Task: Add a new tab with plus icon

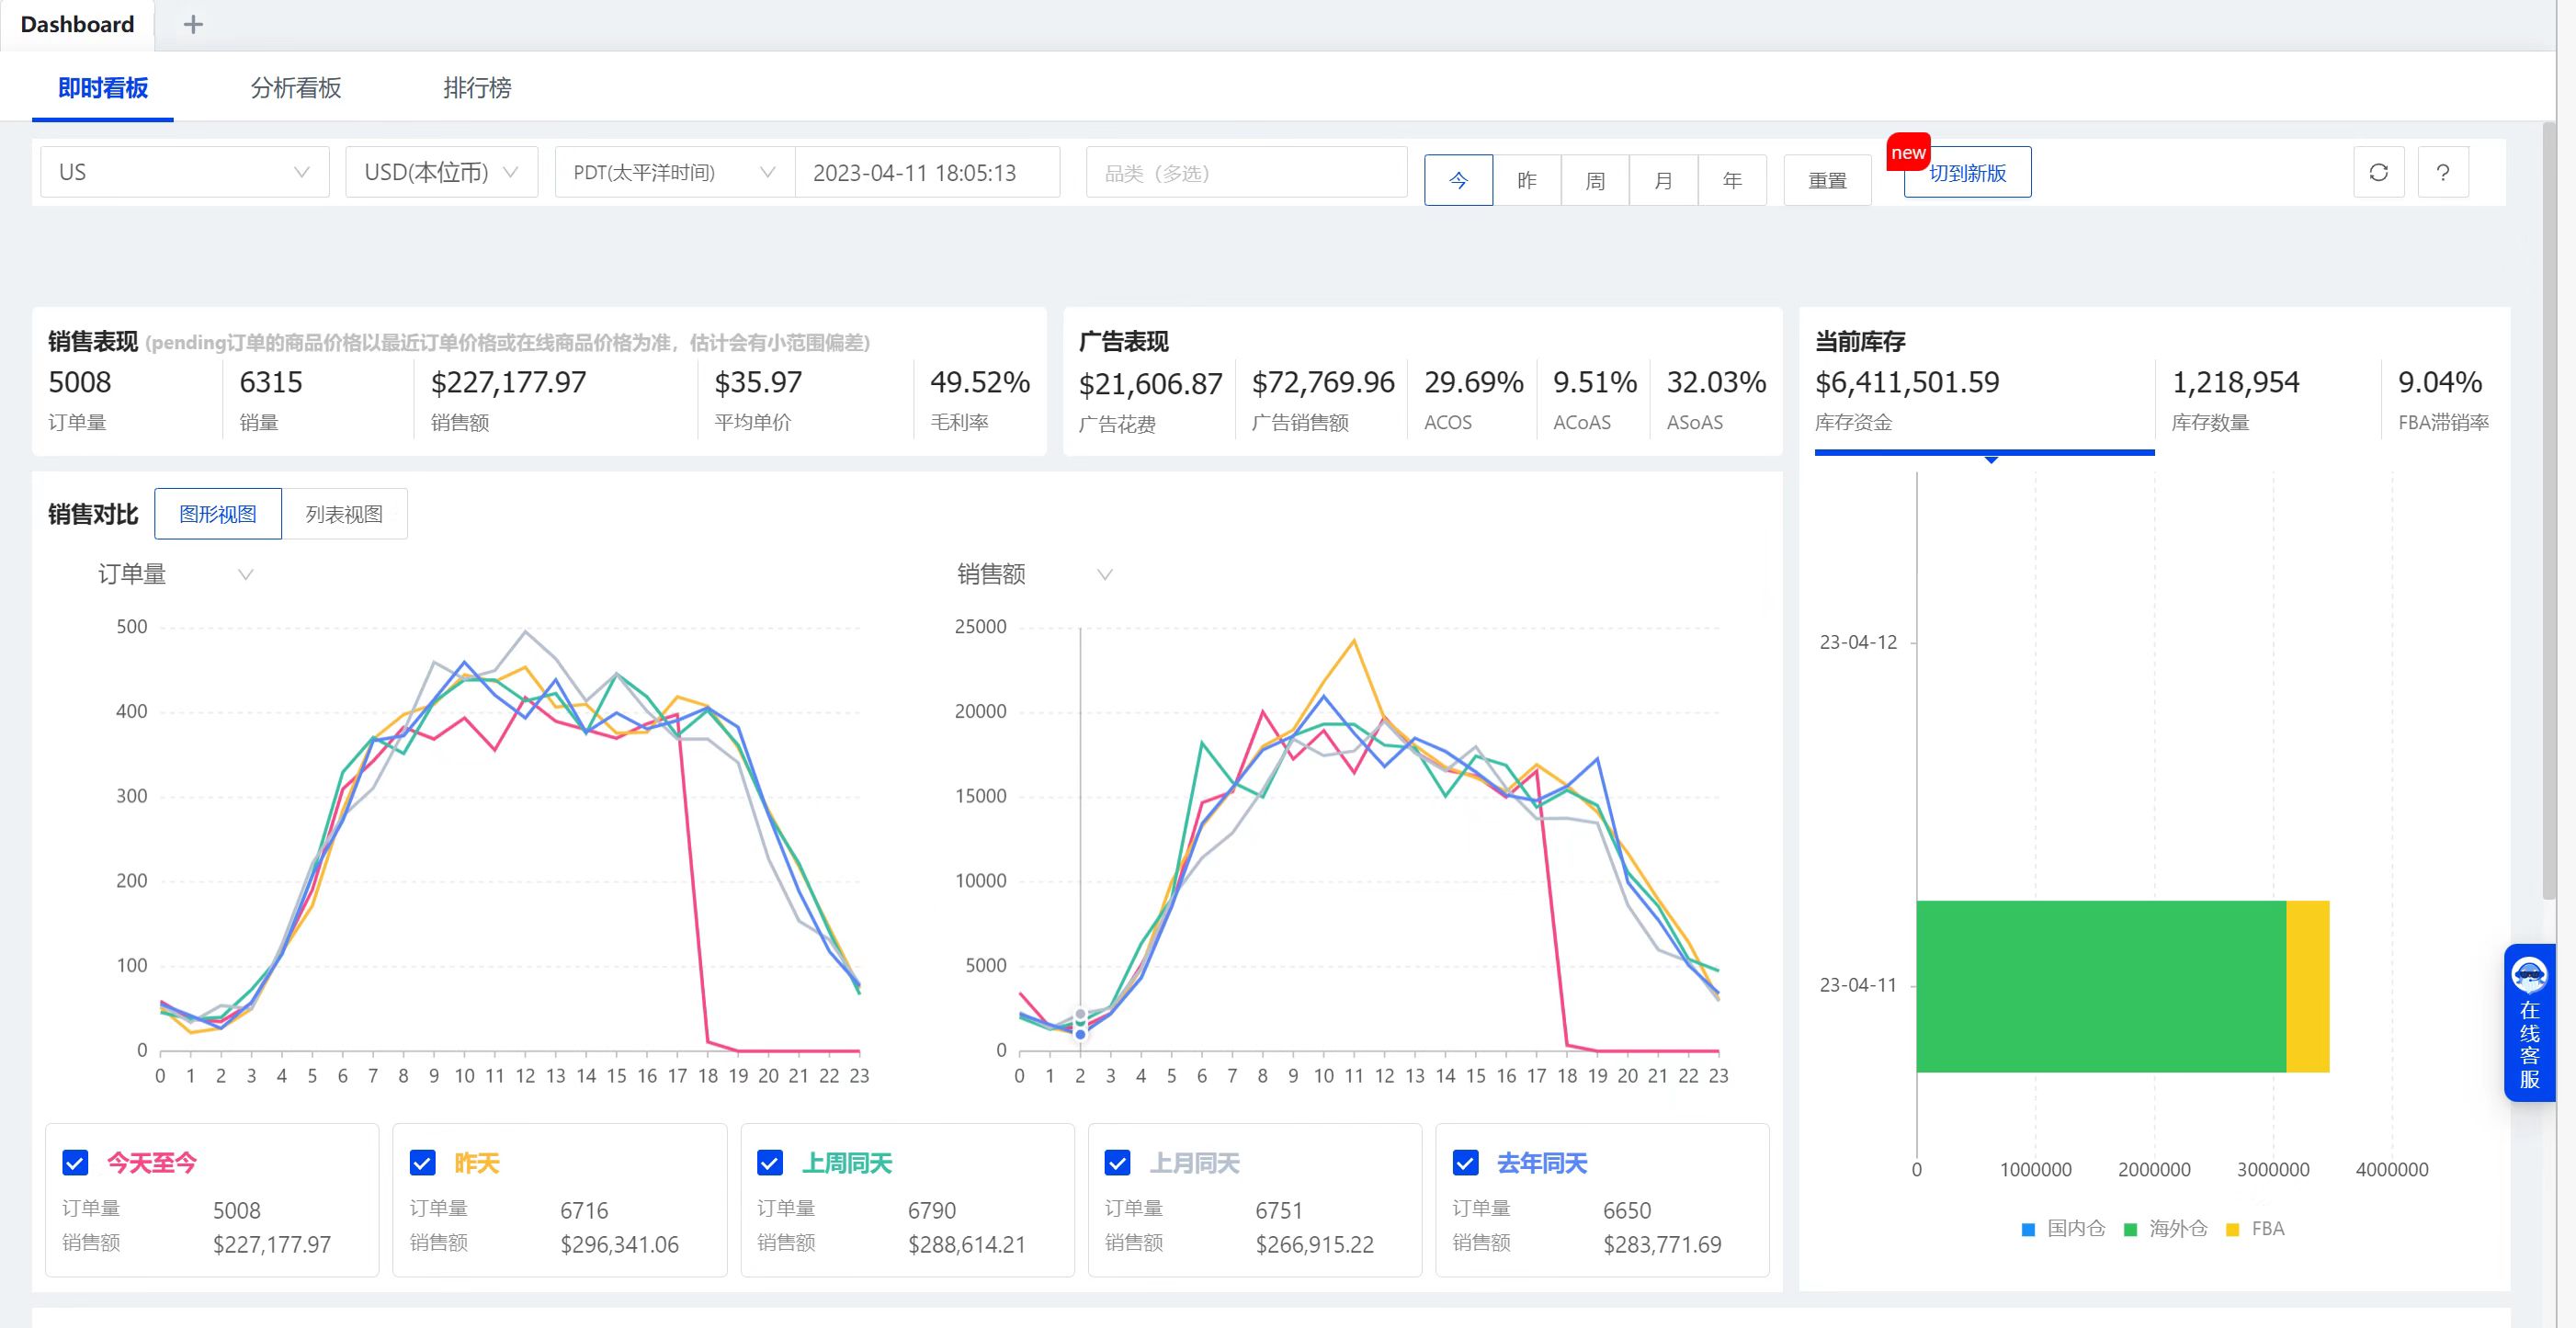Action: [x=193, y=24]
